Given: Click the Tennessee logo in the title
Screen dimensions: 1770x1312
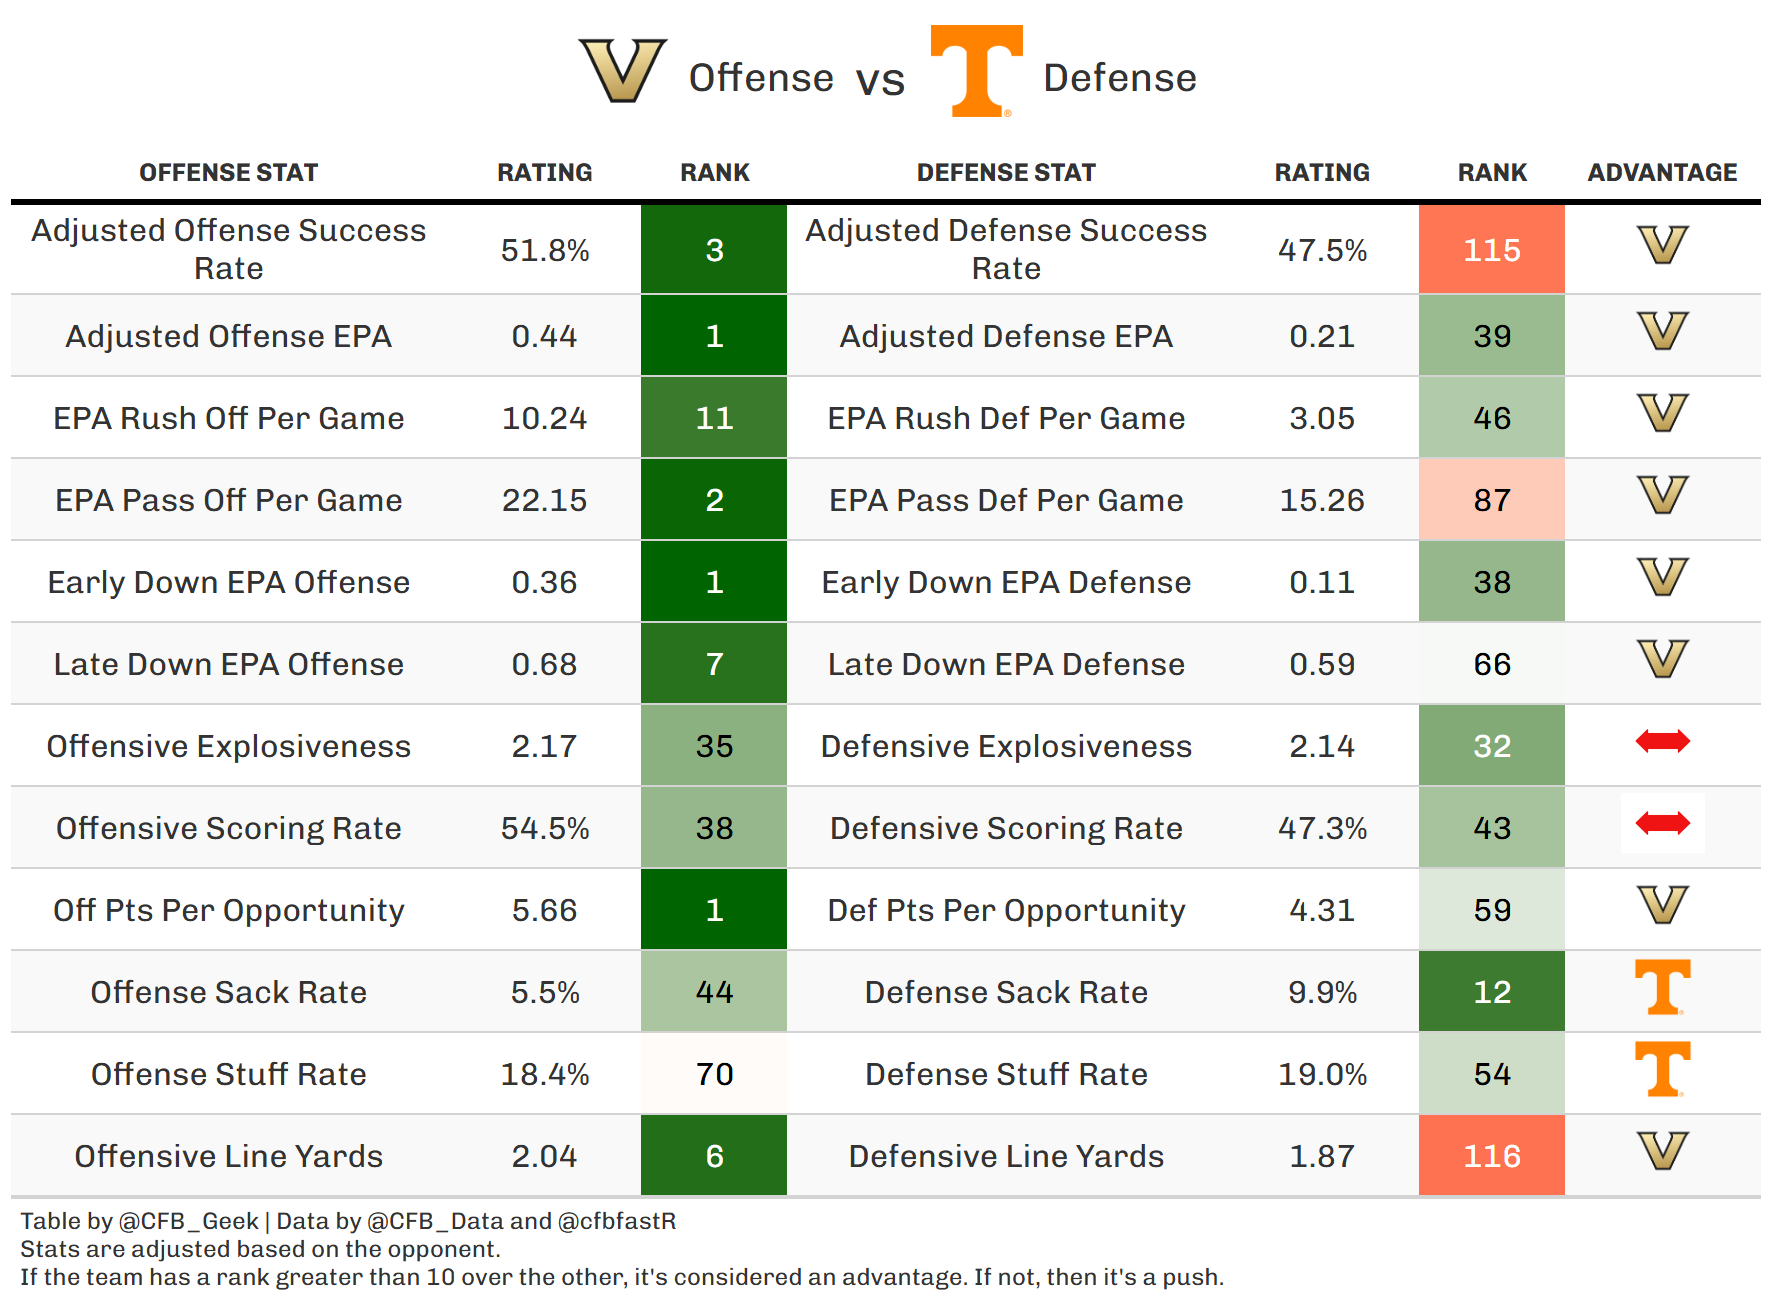Looking at the screenshot, I should (x=976, y=70).
